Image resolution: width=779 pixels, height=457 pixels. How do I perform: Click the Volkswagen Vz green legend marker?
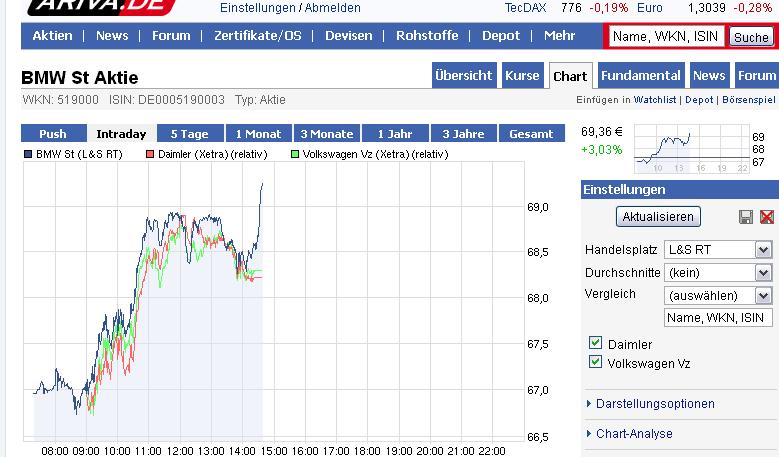[294, 154]
